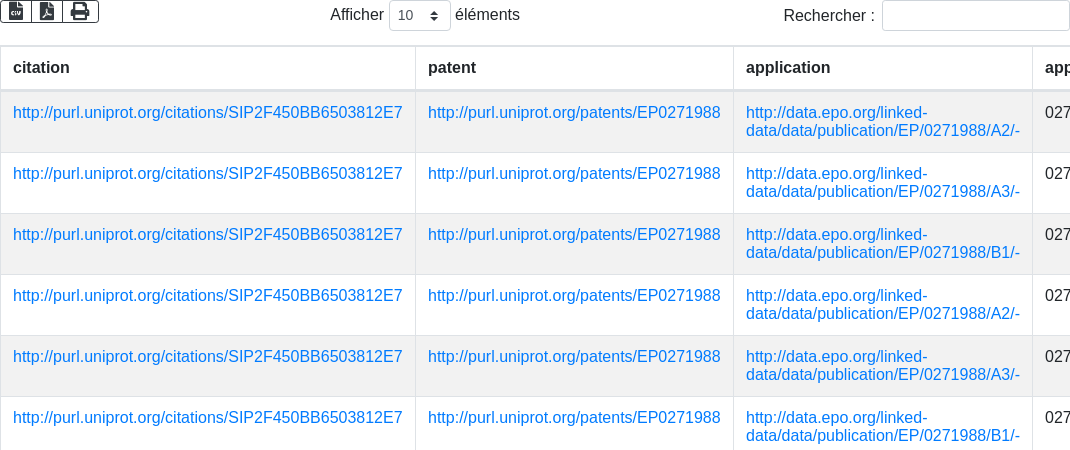Sort by the citation column header

41,68
